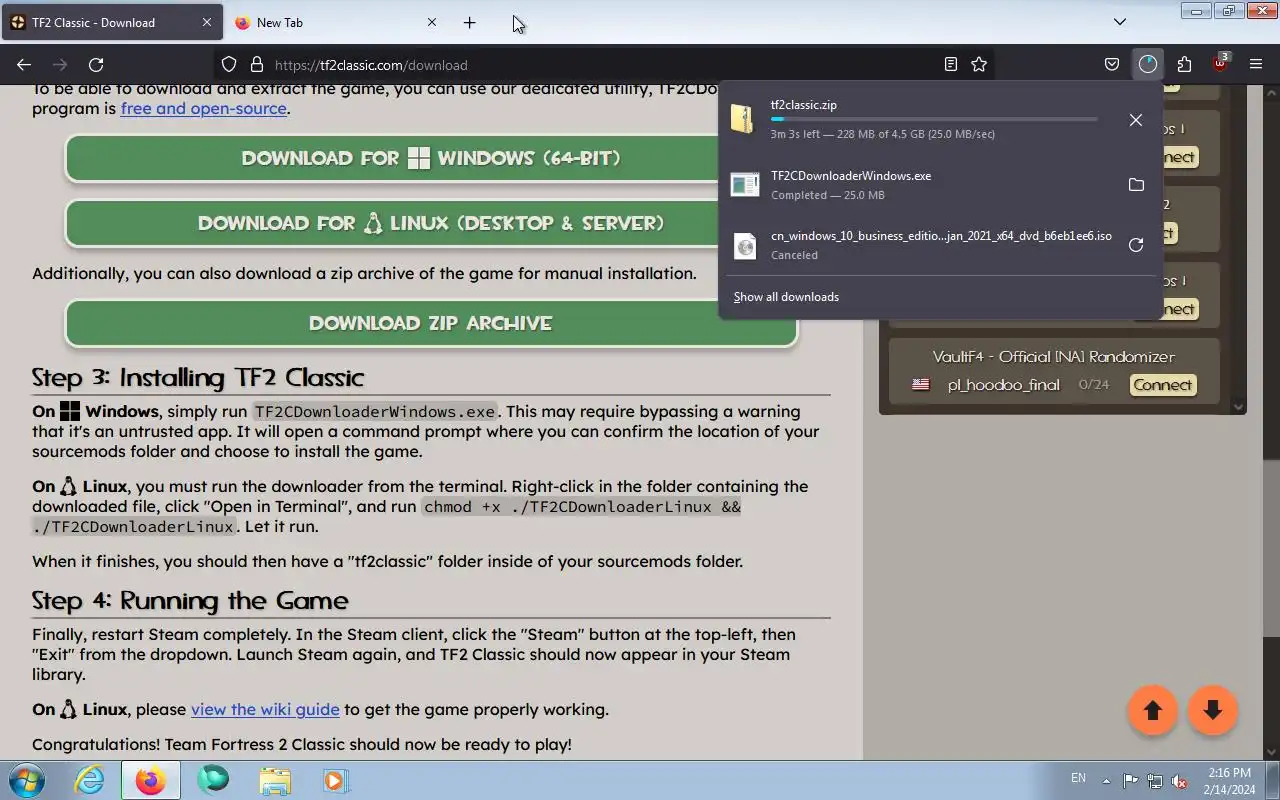Click the Step 3: Installing TF2 Classic heading

pos(198,378)
